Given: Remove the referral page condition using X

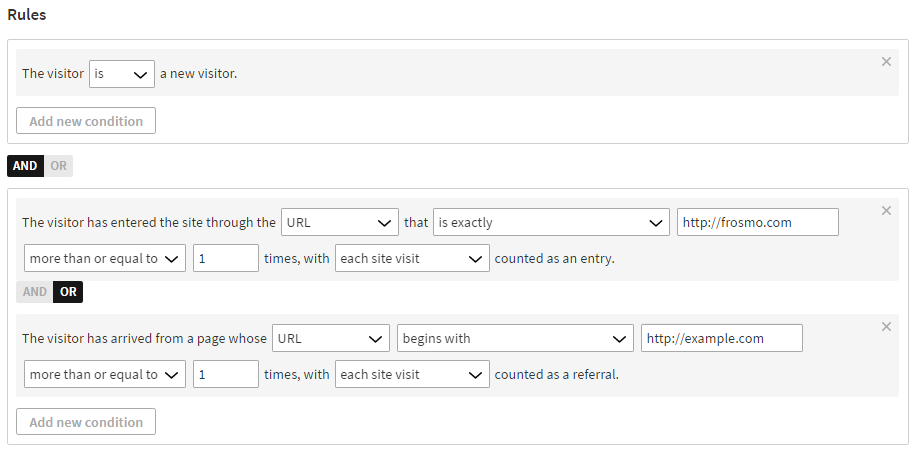Looking at the screenshot, I should (x=886, y=327).
